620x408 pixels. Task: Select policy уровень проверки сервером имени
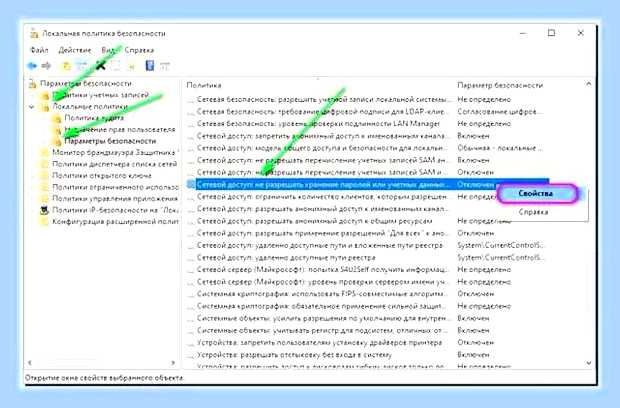pyautogui.click(x=322, y=282)
